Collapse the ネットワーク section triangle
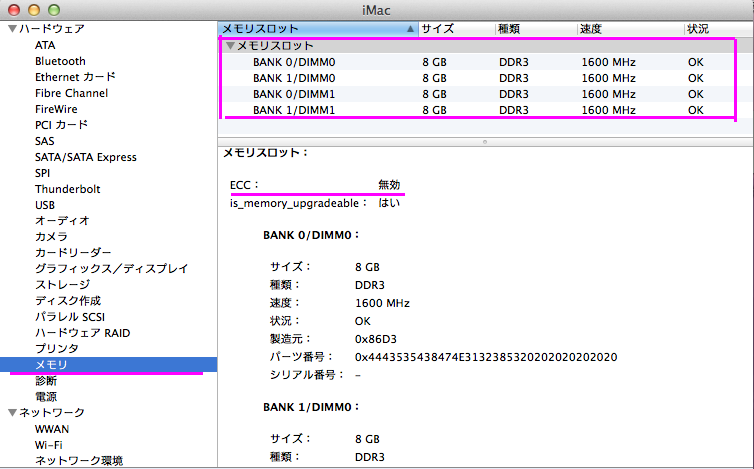Screen dimensions: 754x469 [11, 413]
